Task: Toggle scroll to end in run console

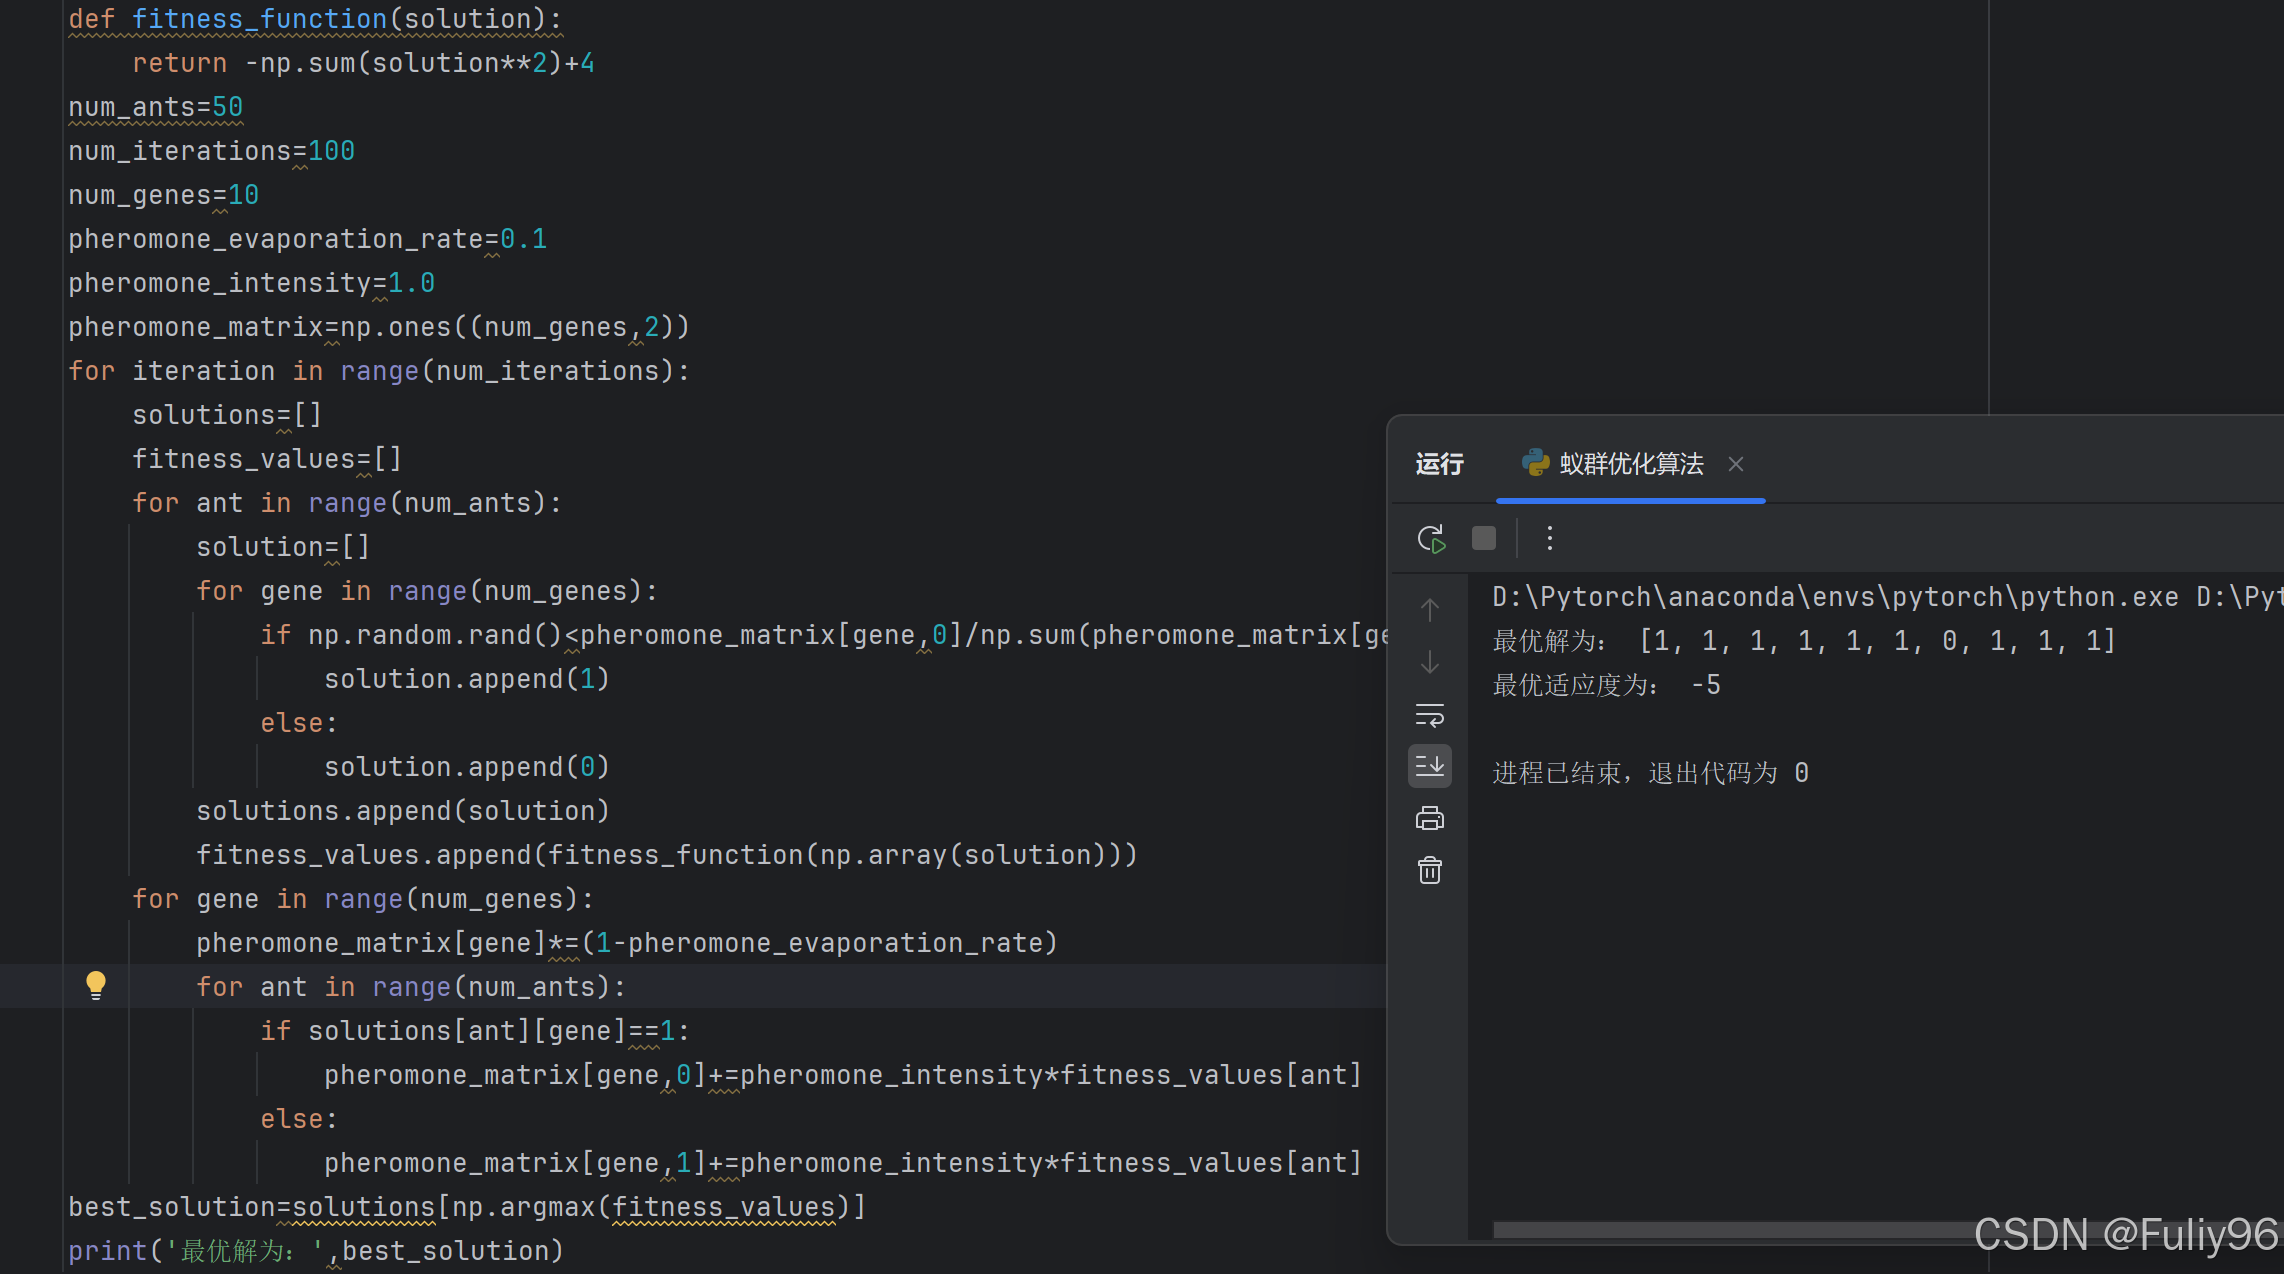Action: coord(1430,766)
